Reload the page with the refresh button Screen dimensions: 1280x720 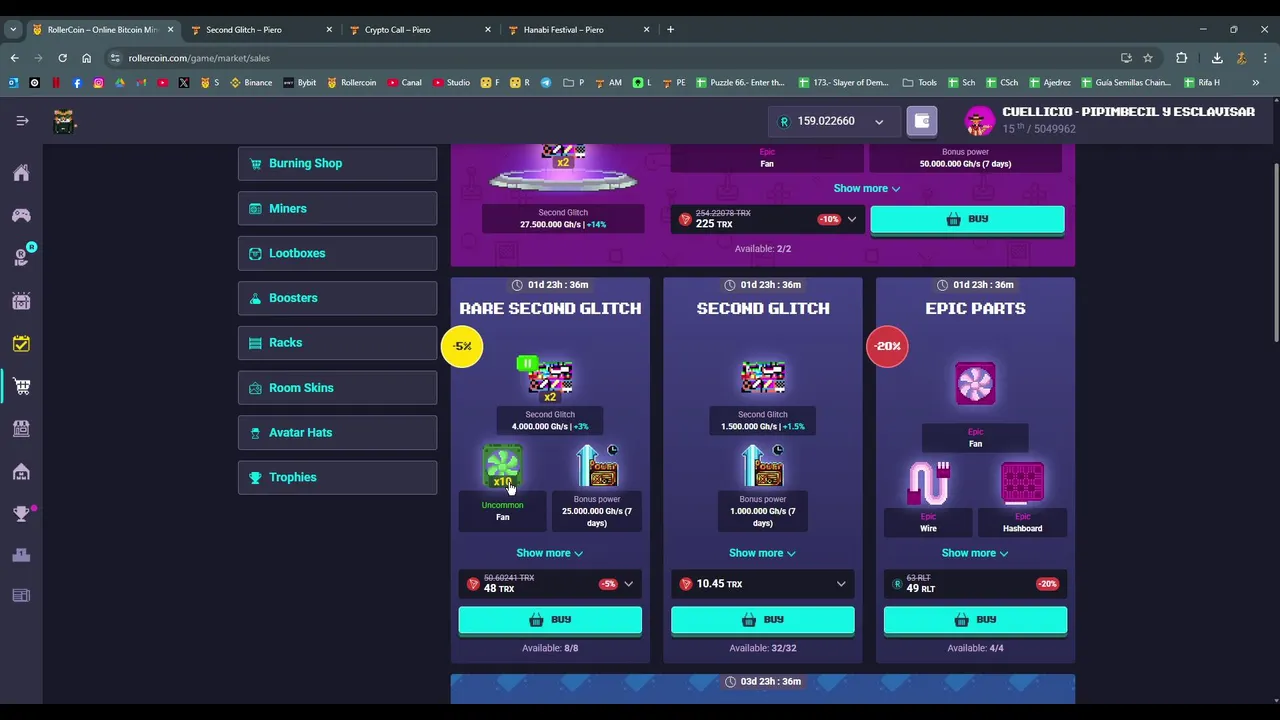62,58
